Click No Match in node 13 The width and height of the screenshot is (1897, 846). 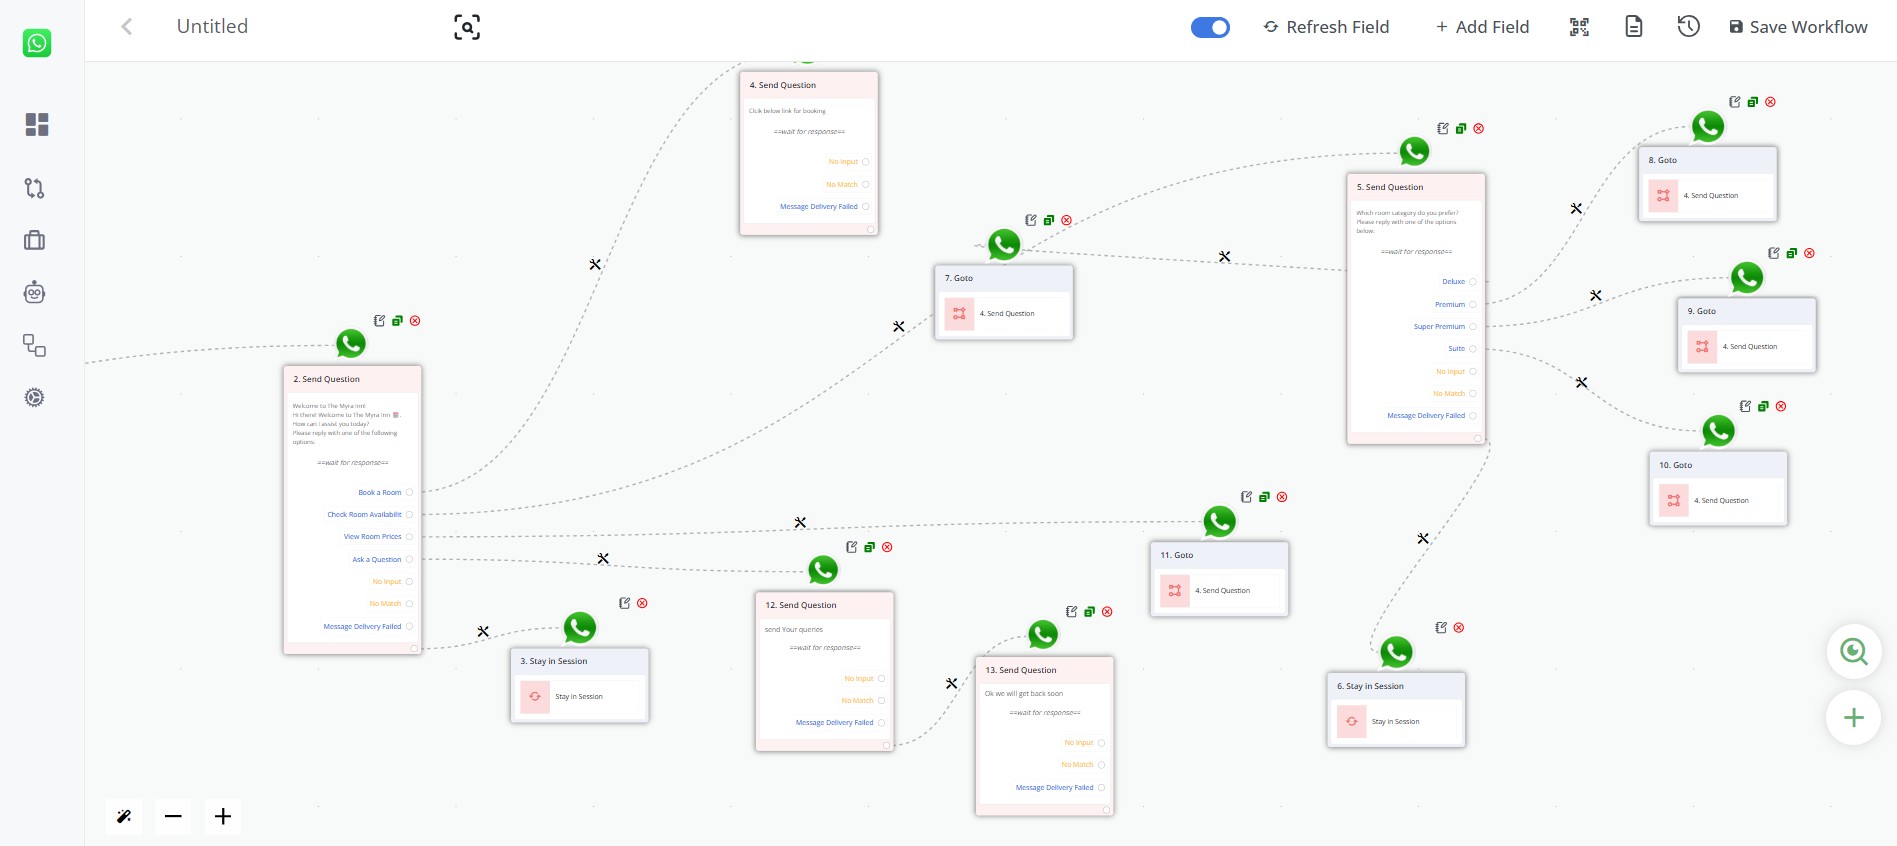1077,765
